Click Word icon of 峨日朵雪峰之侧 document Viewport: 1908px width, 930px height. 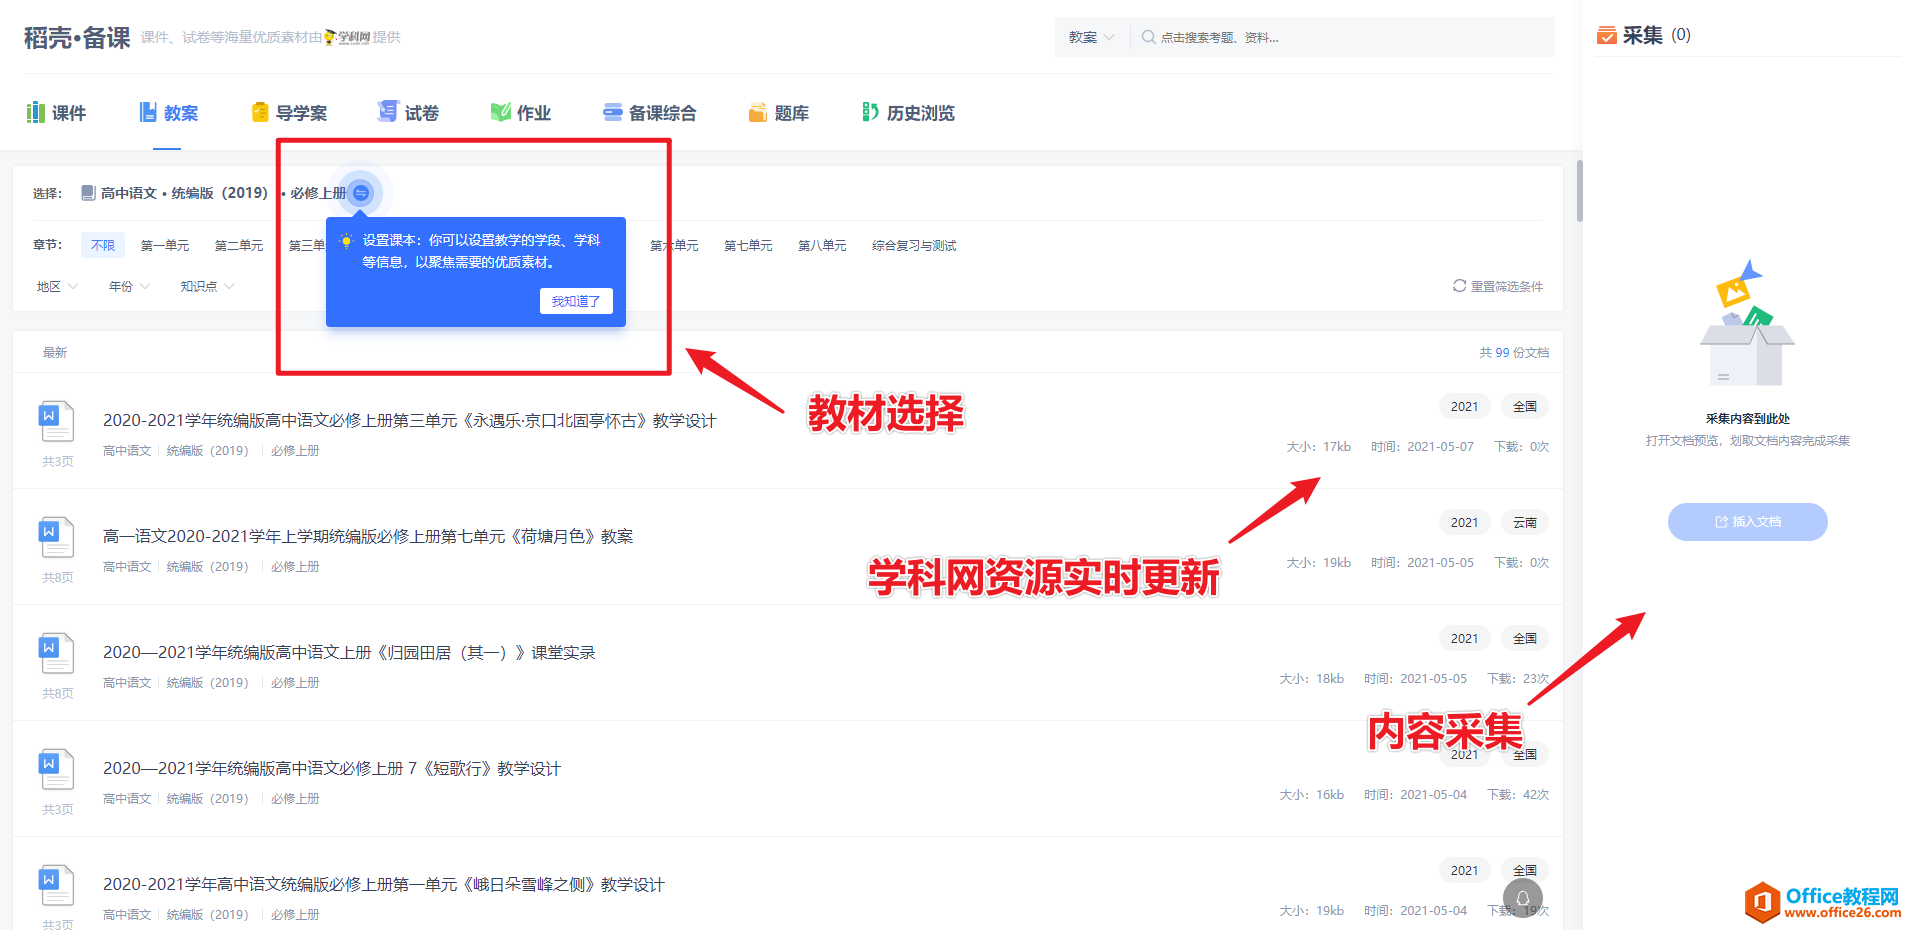click(x=56, y=885)
